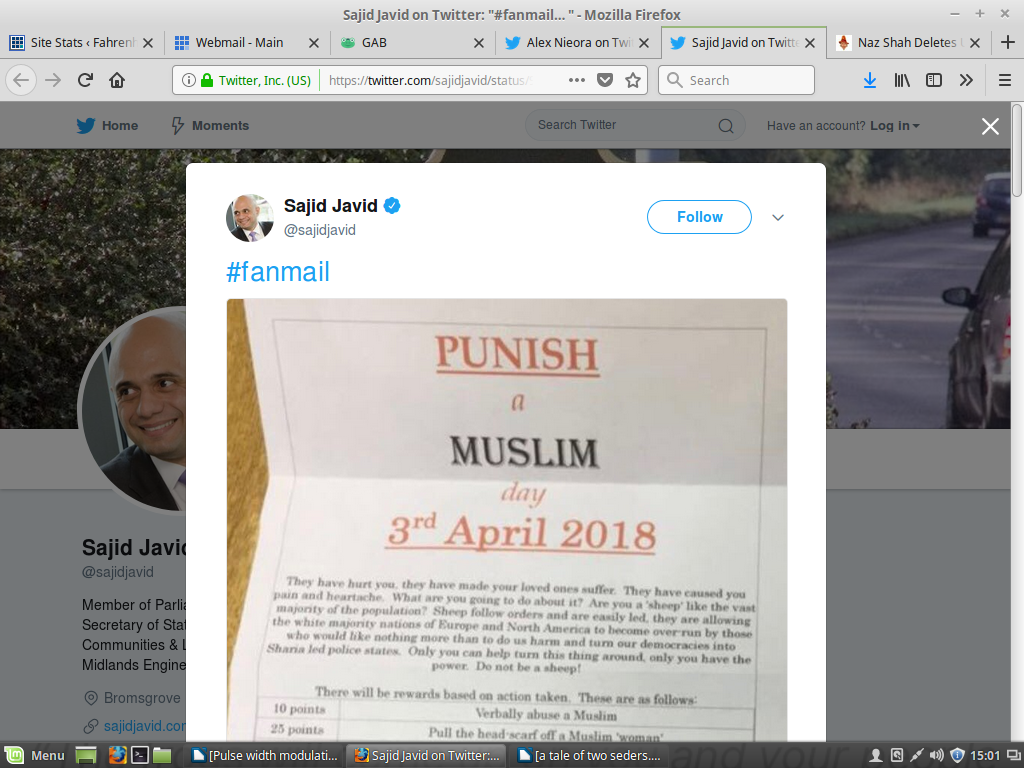Viewport: 1024px width, 768px height.
Task: Switch to Webmail - Main tab
Action: [247, 43]
